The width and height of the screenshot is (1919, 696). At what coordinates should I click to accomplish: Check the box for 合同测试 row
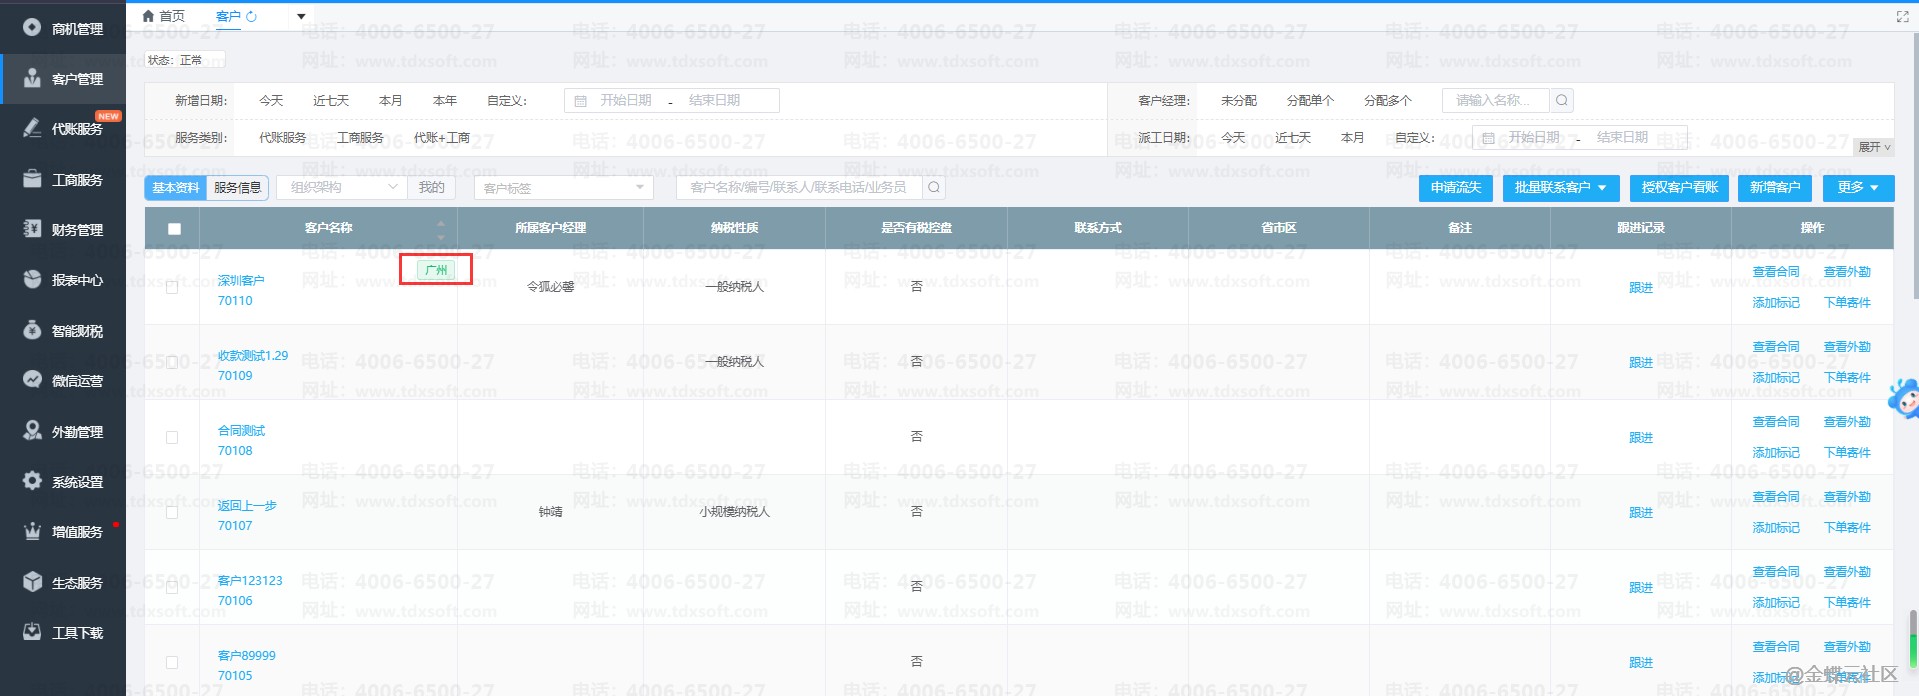tap(172, 437)
